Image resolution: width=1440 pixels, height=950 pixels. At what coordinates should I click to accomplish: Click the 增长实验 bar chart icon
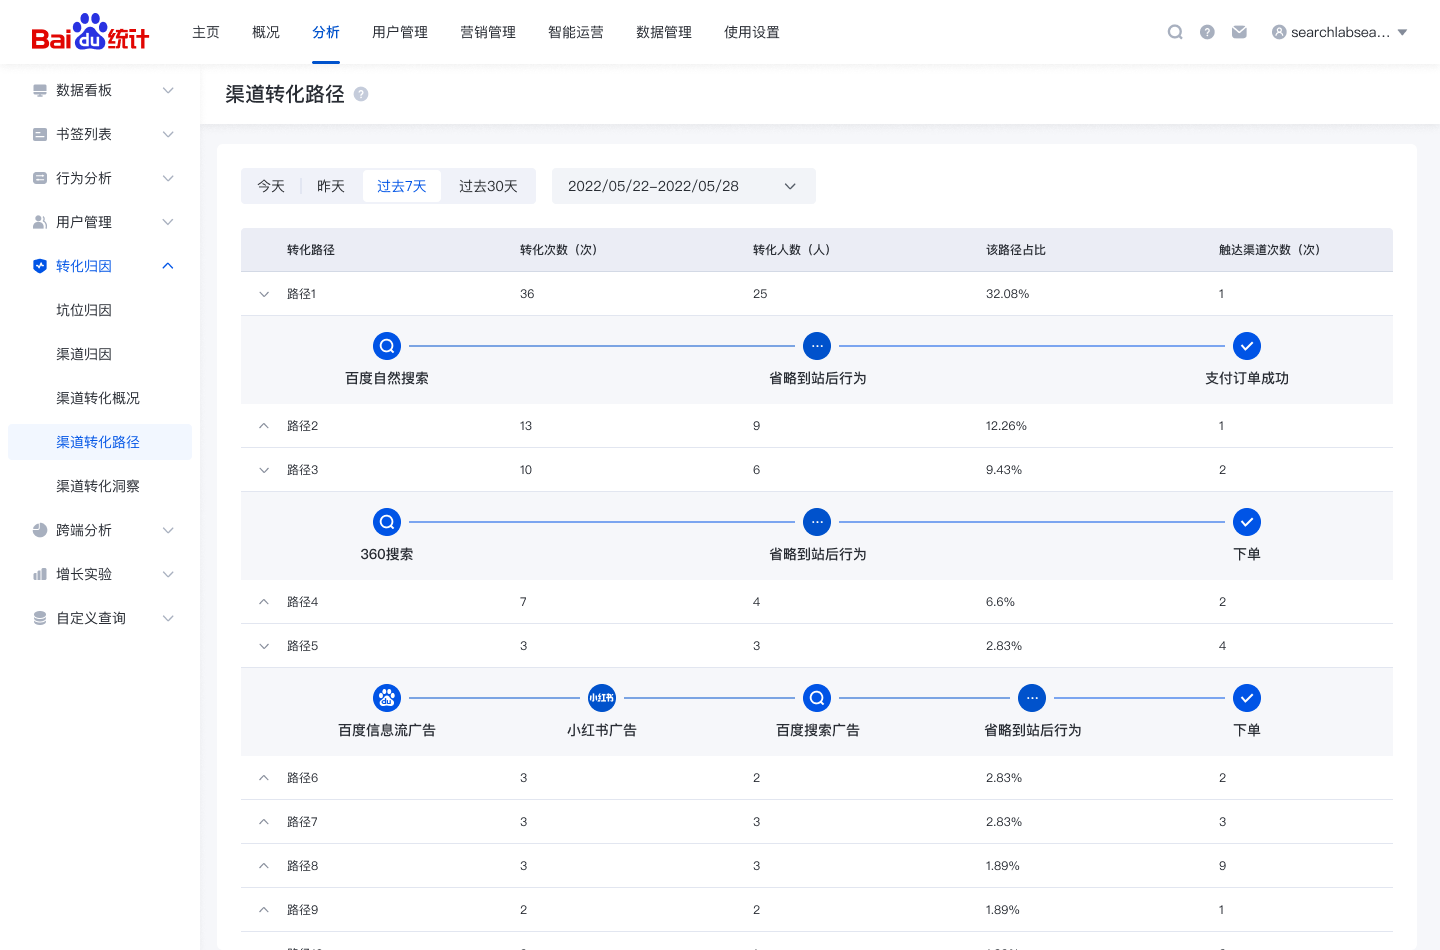(40, 574)
